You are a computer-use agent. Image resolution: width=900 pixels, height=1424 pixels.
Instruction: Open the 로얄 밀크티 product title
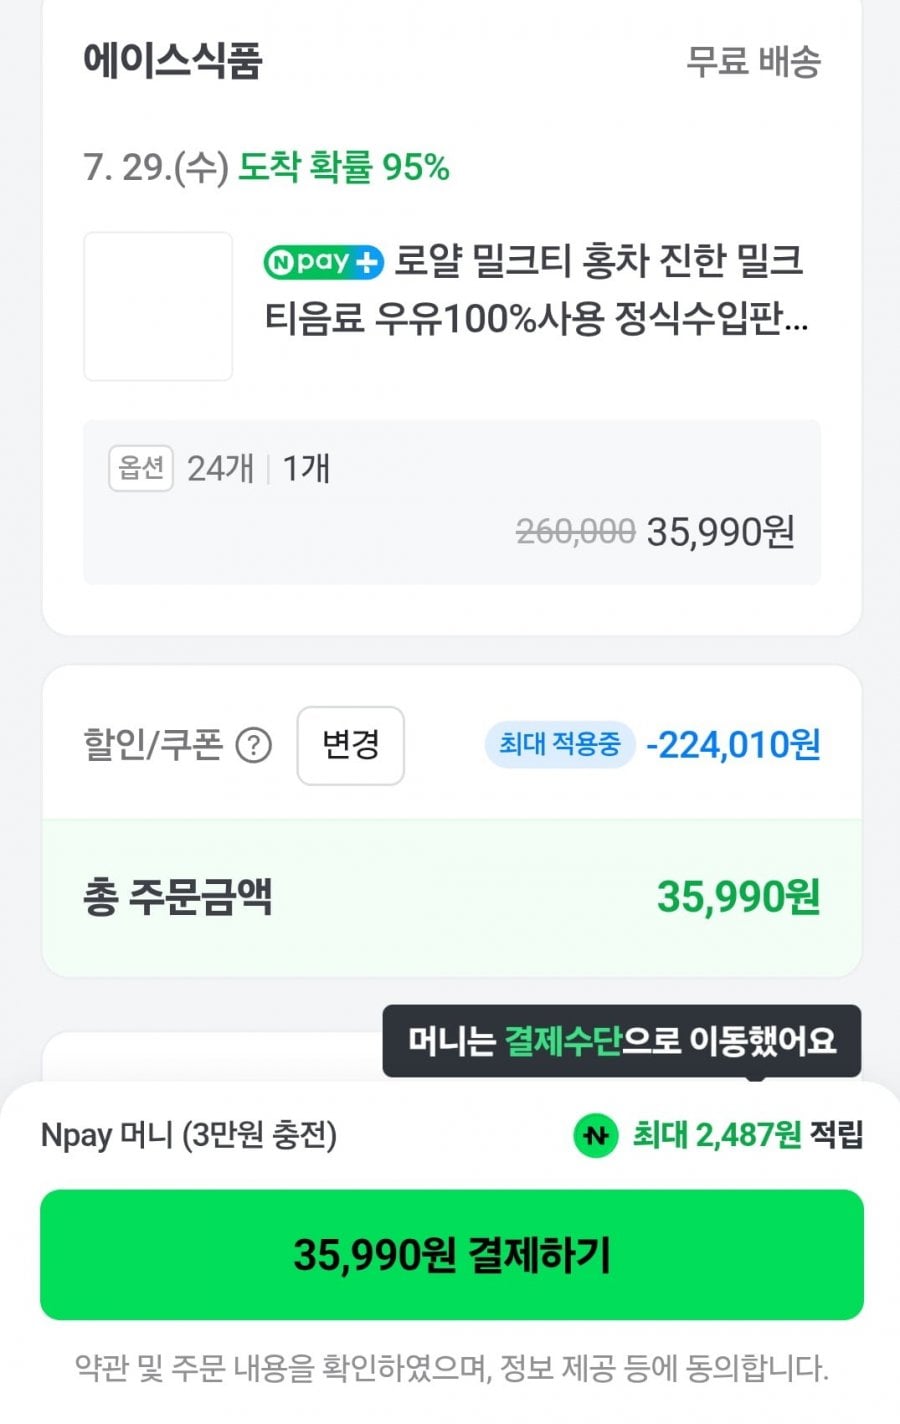click(x=537, y=290)
